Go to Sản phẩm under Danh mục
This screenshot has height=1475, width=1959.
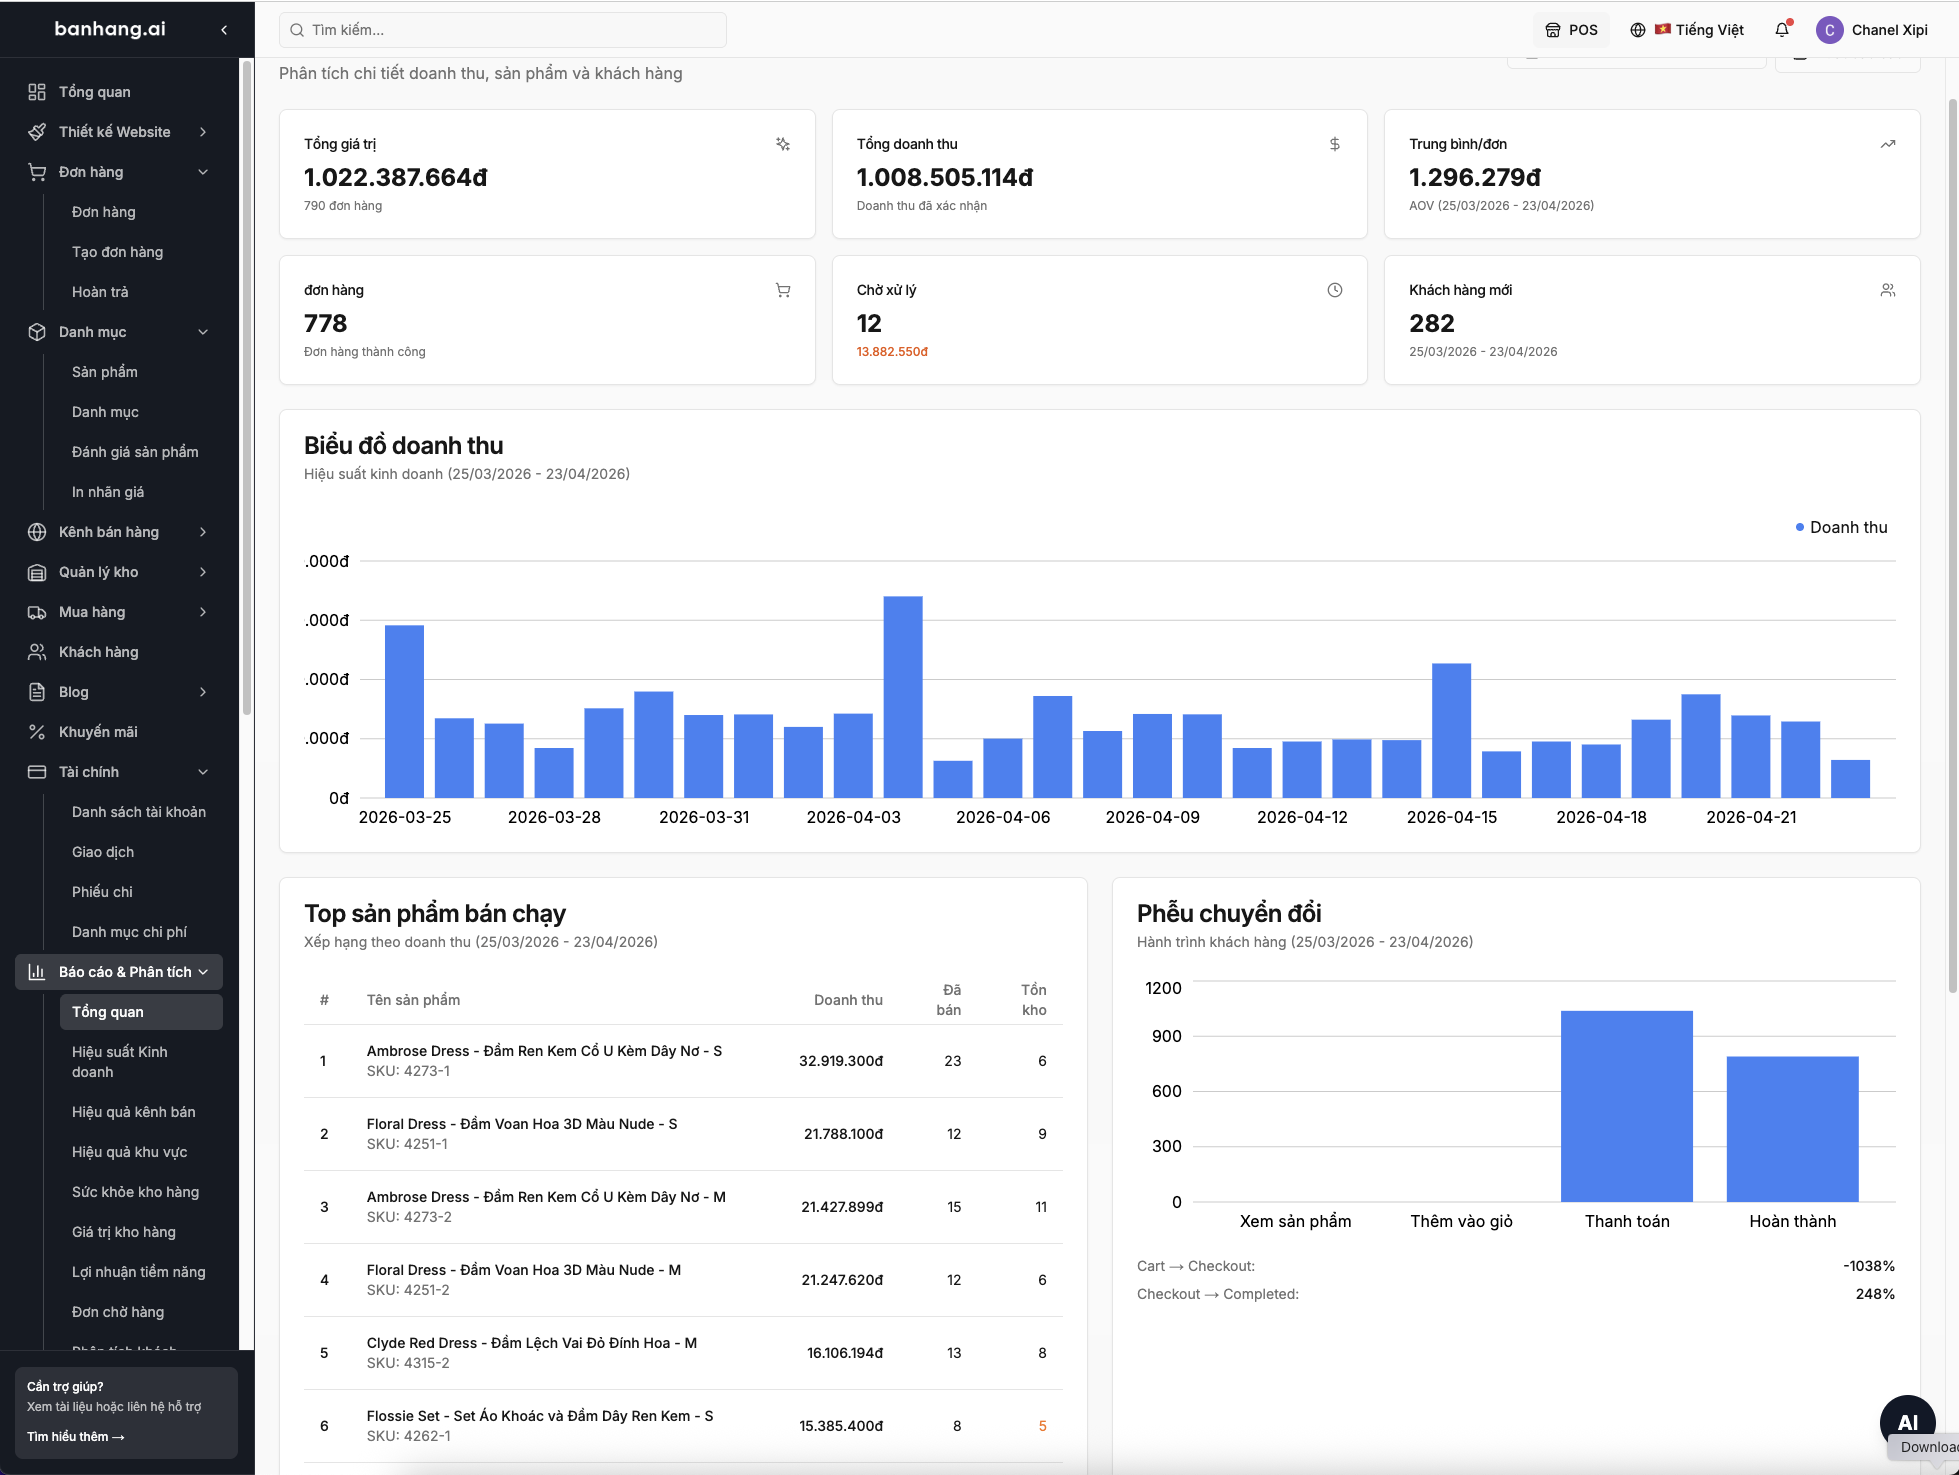[105, 372]
